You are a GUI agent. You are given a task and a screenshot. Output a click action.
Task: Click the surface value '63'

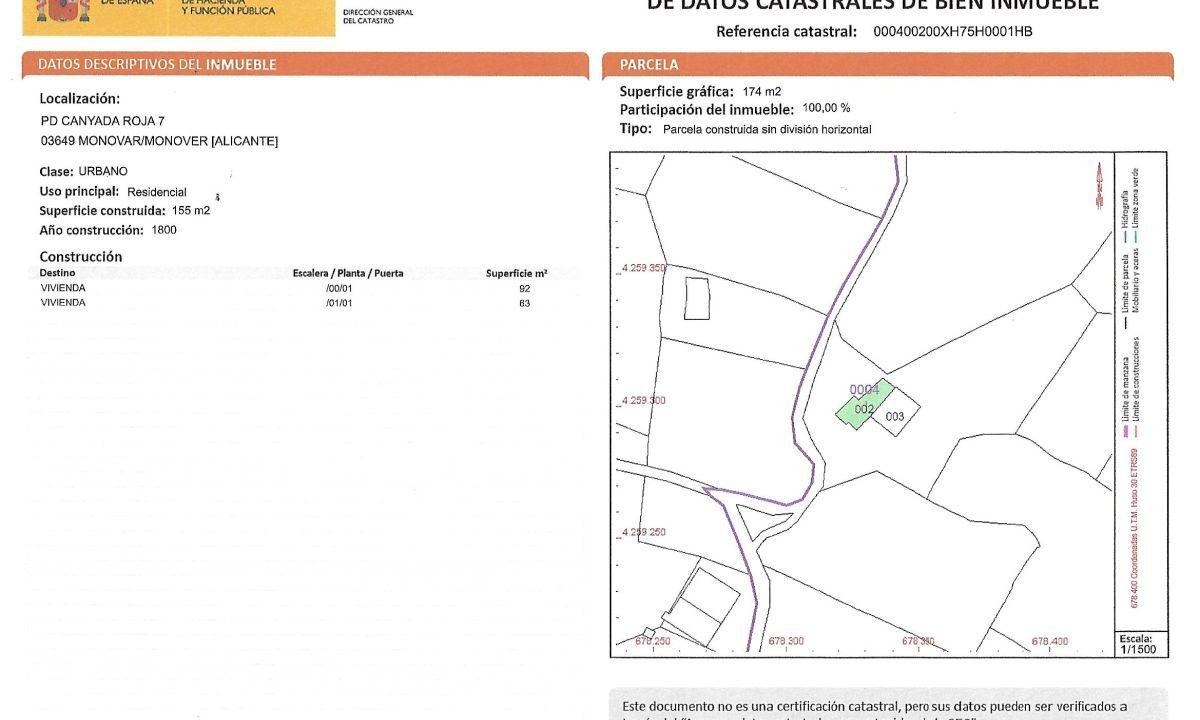(524, 303)
